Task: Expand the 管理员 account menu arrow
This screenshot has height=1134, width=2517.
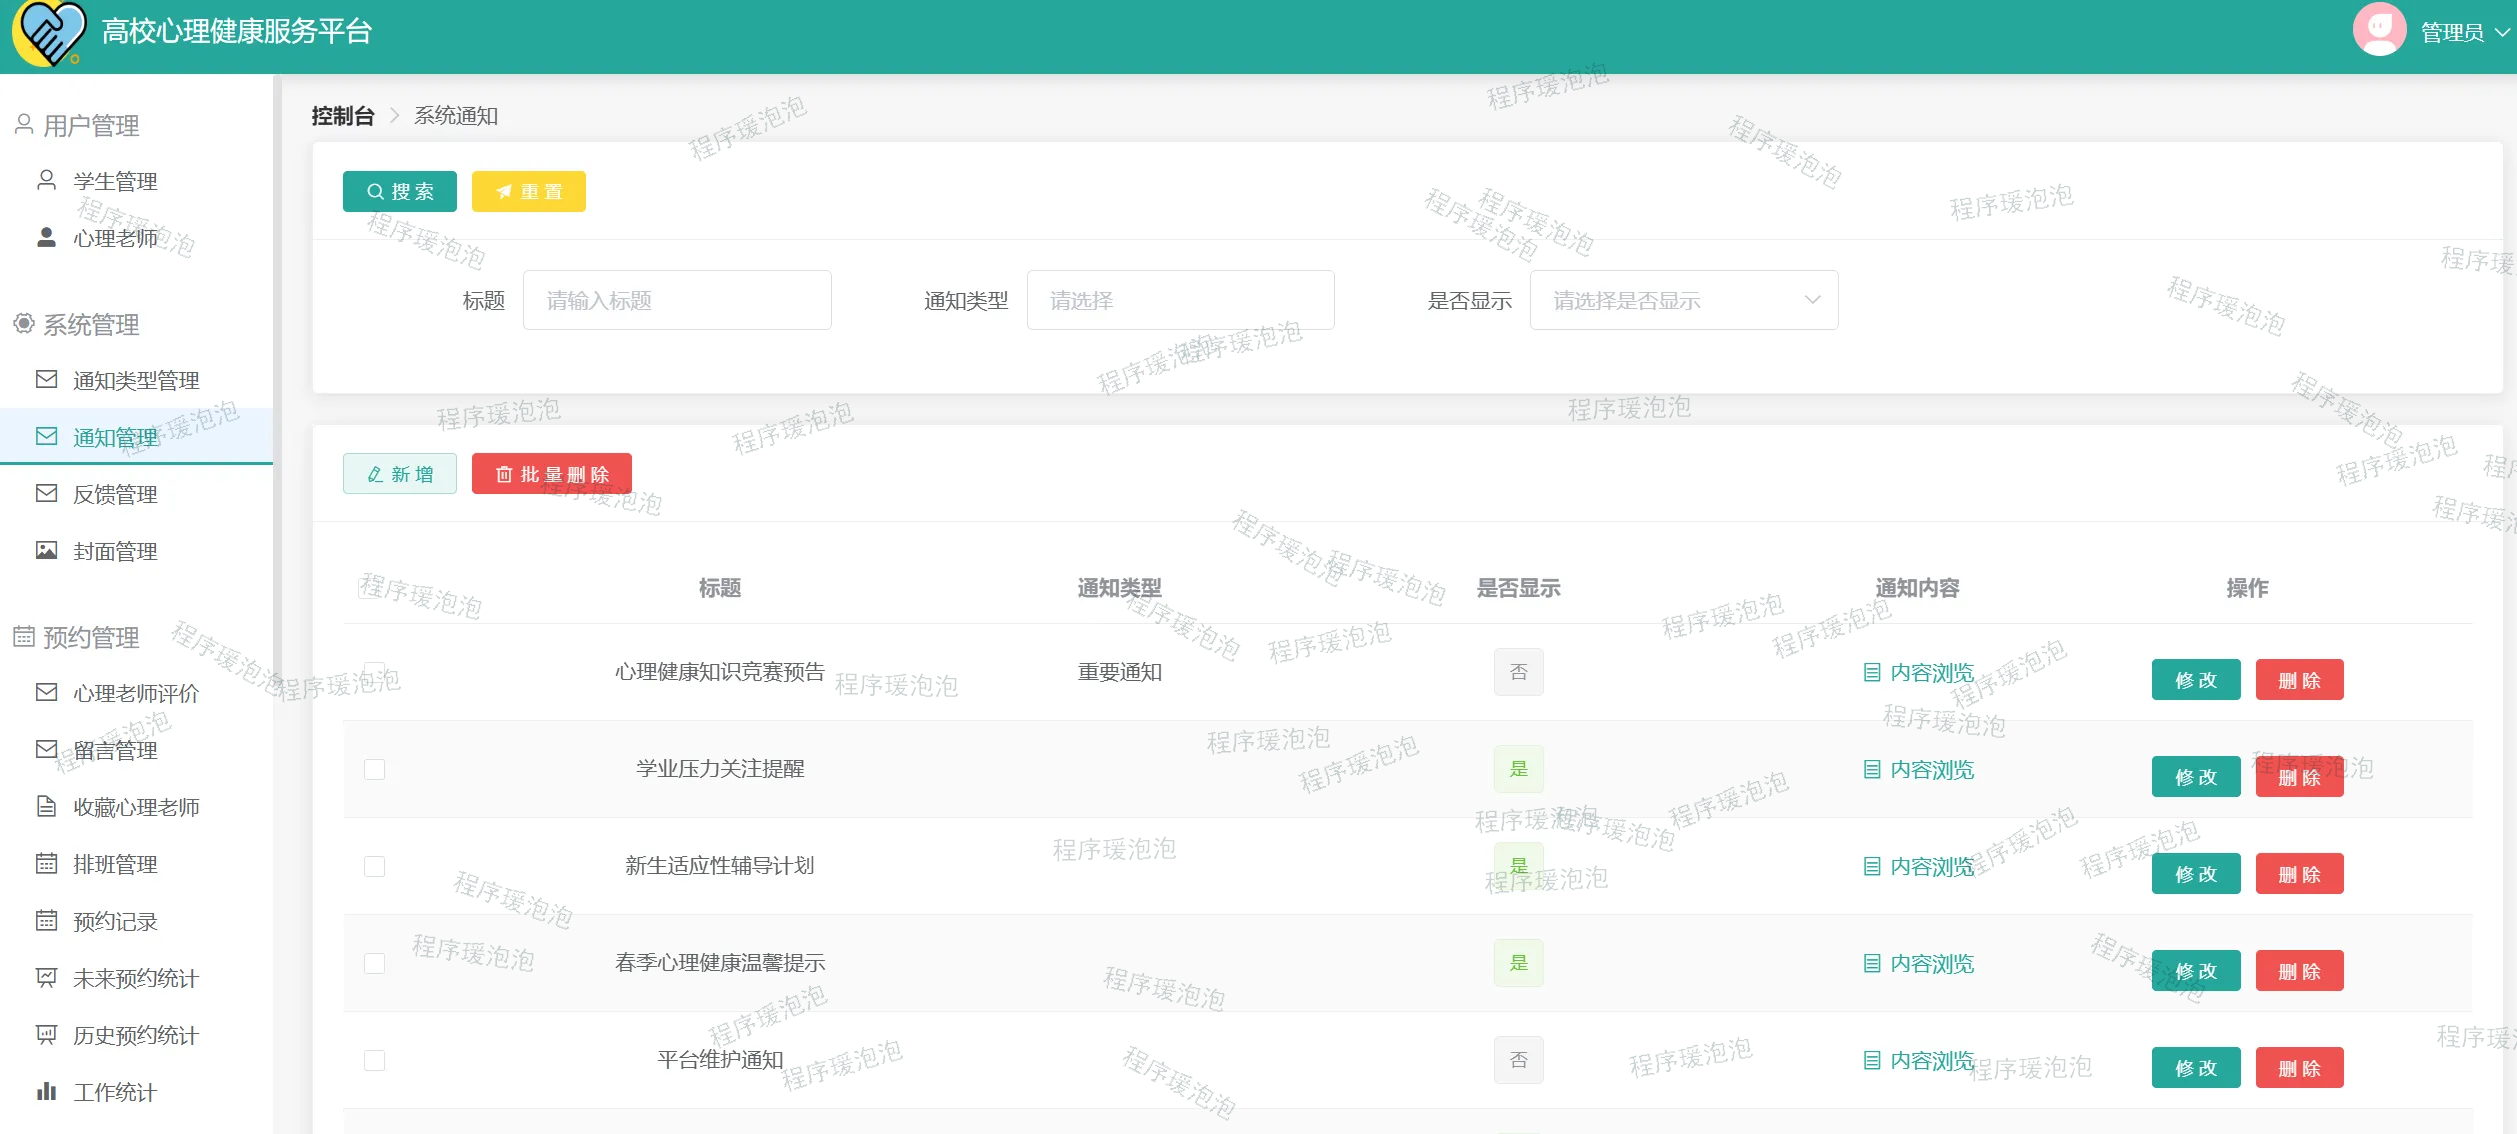Action: click(x=2502, y=33)
